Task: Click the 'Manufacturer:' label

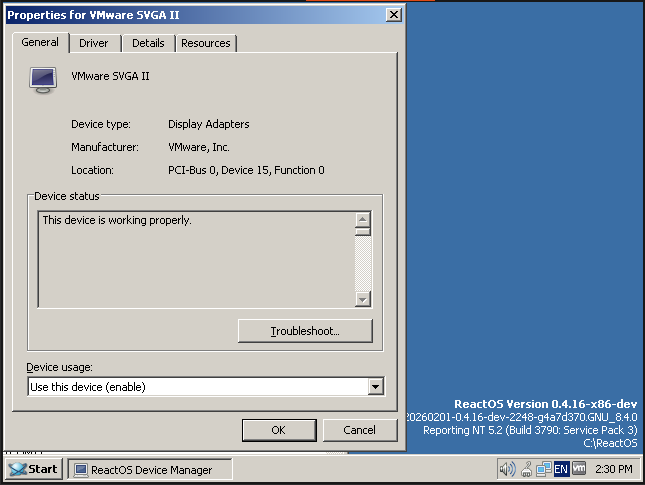Action: (x=105, y=147)
